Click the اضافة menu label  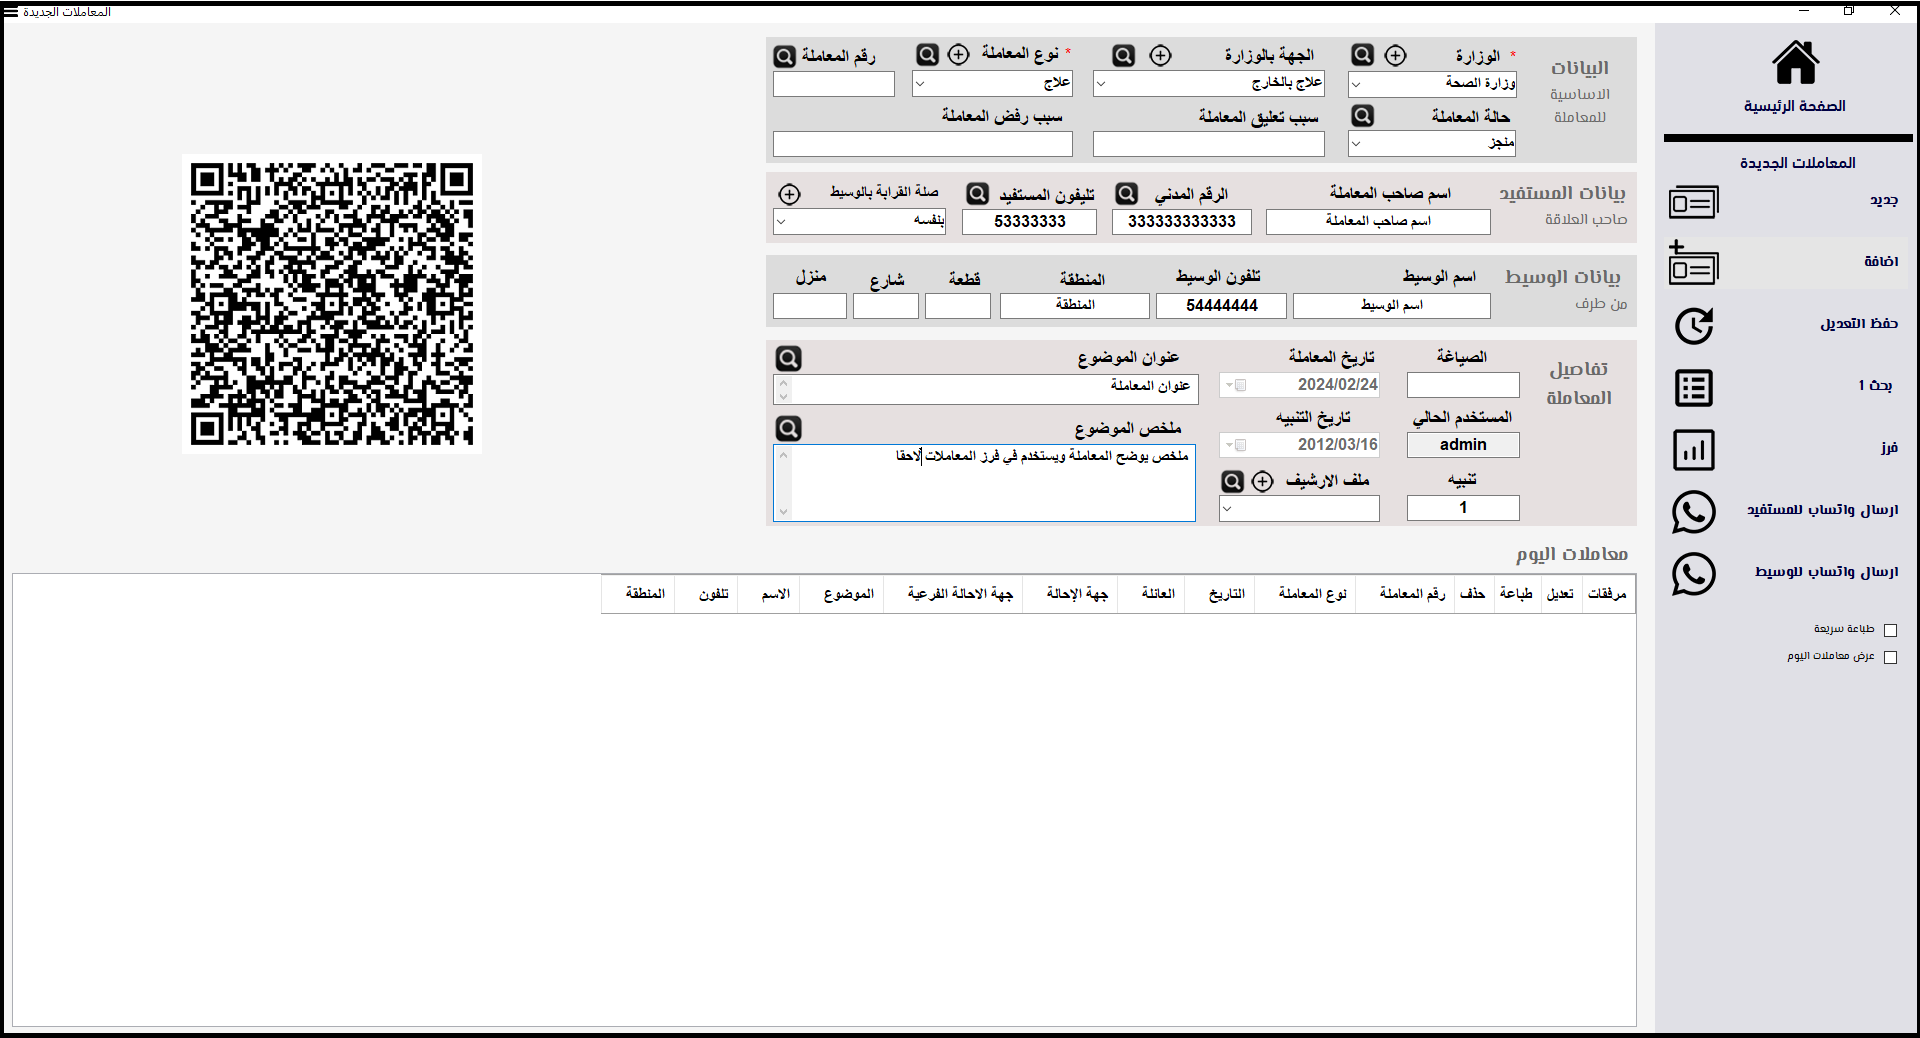click(1881, 261)
